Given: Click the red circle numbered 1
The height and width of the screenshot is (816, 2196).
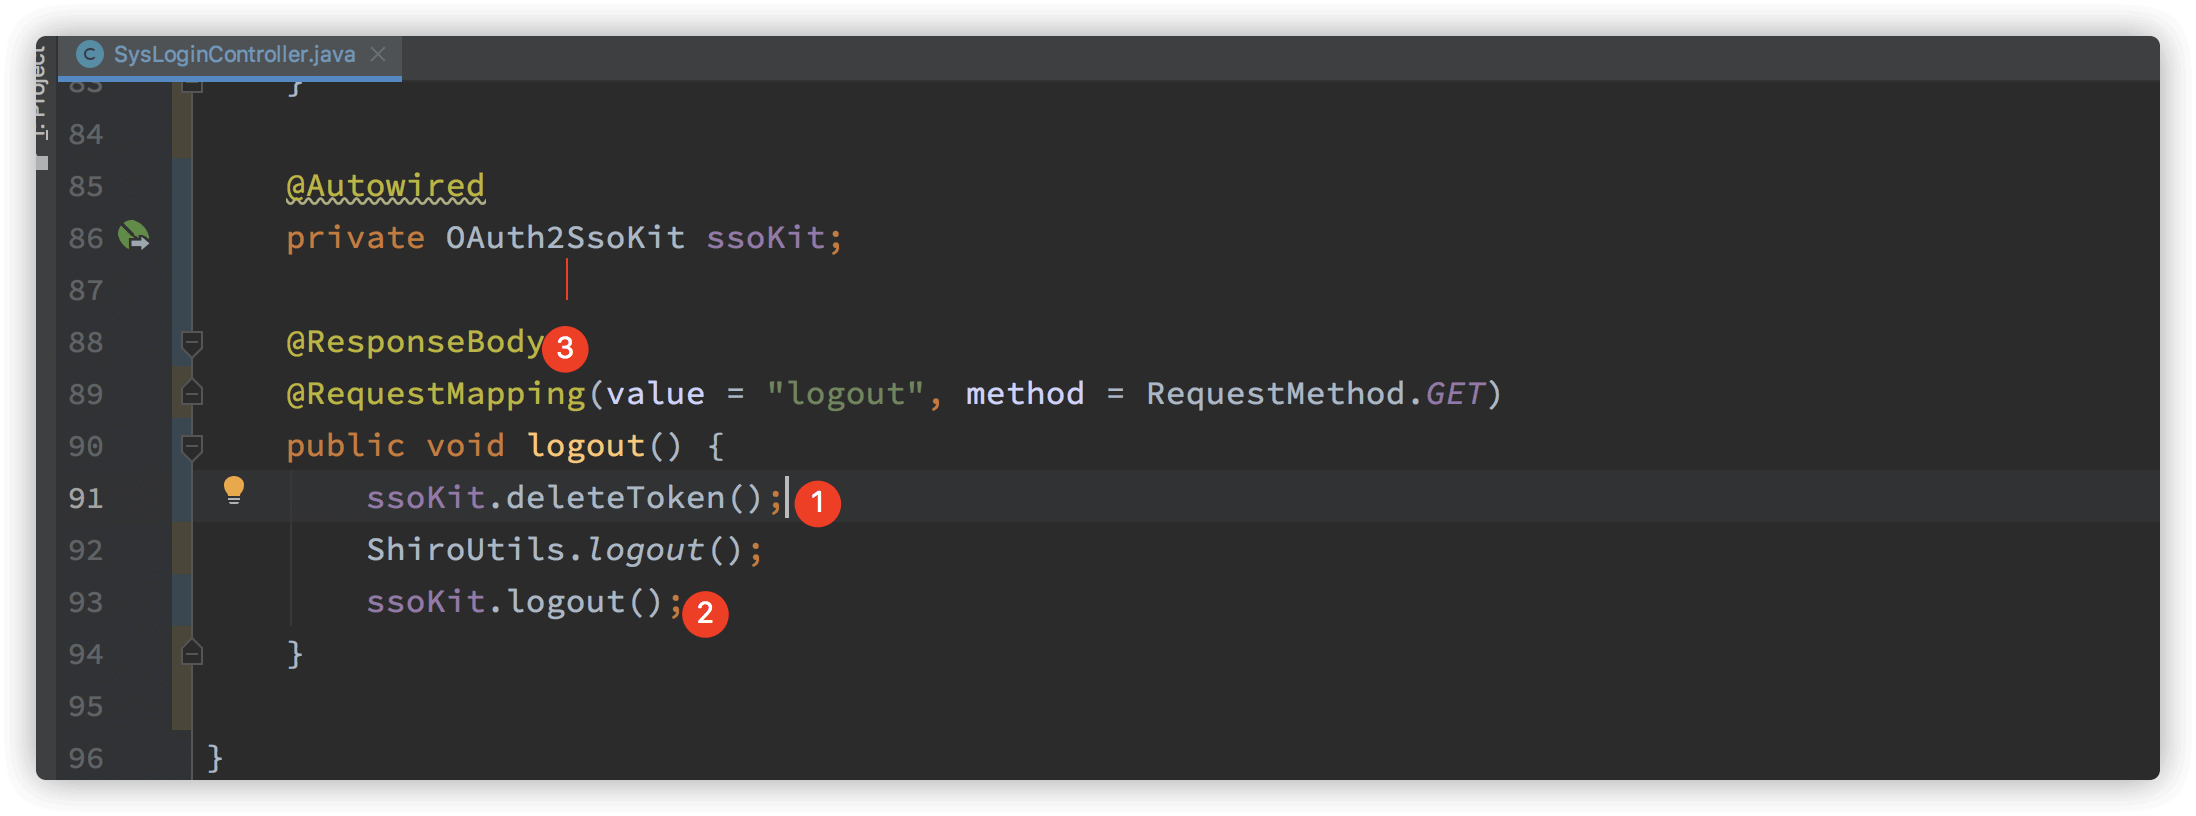Looking at the screenshot, I should (817, 502).
